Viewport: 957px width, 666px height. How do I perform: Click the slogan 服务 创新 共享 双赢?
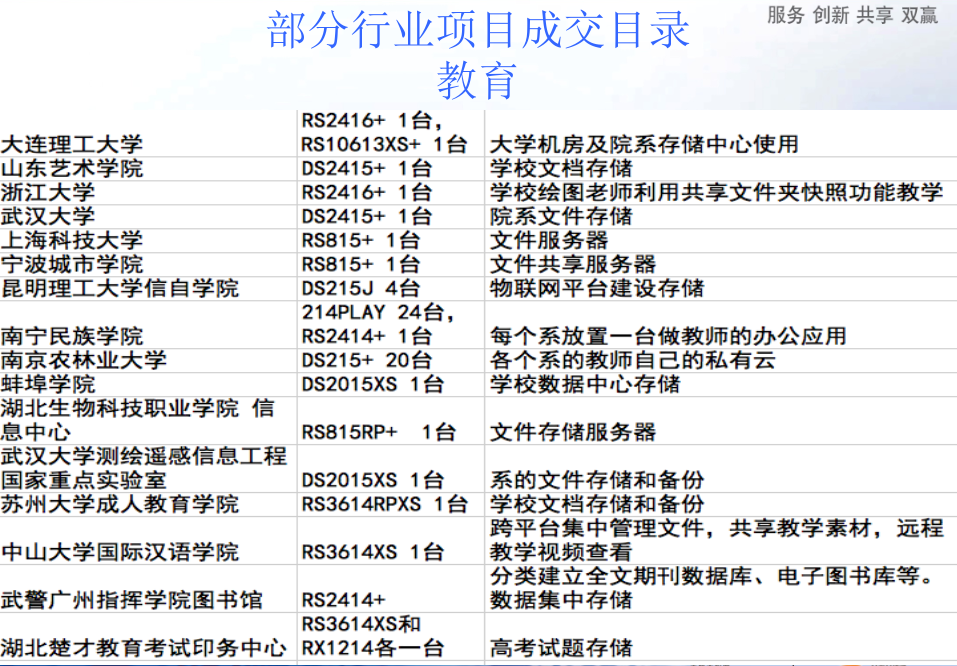(852, 15)
